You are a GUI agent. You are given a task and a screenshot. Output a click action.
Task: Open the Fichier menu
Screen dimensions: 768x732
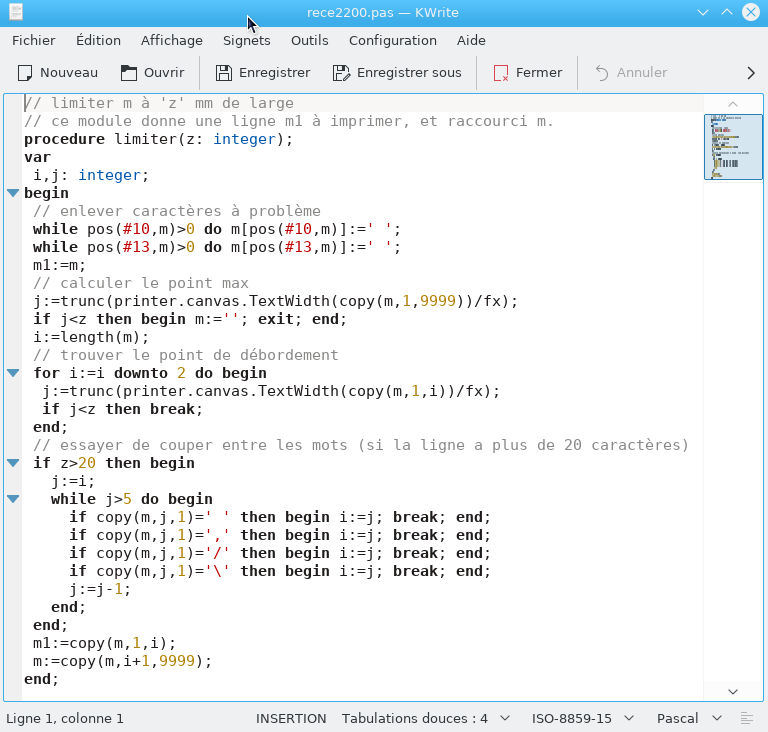pyautogui.click(x=34, y=40)
